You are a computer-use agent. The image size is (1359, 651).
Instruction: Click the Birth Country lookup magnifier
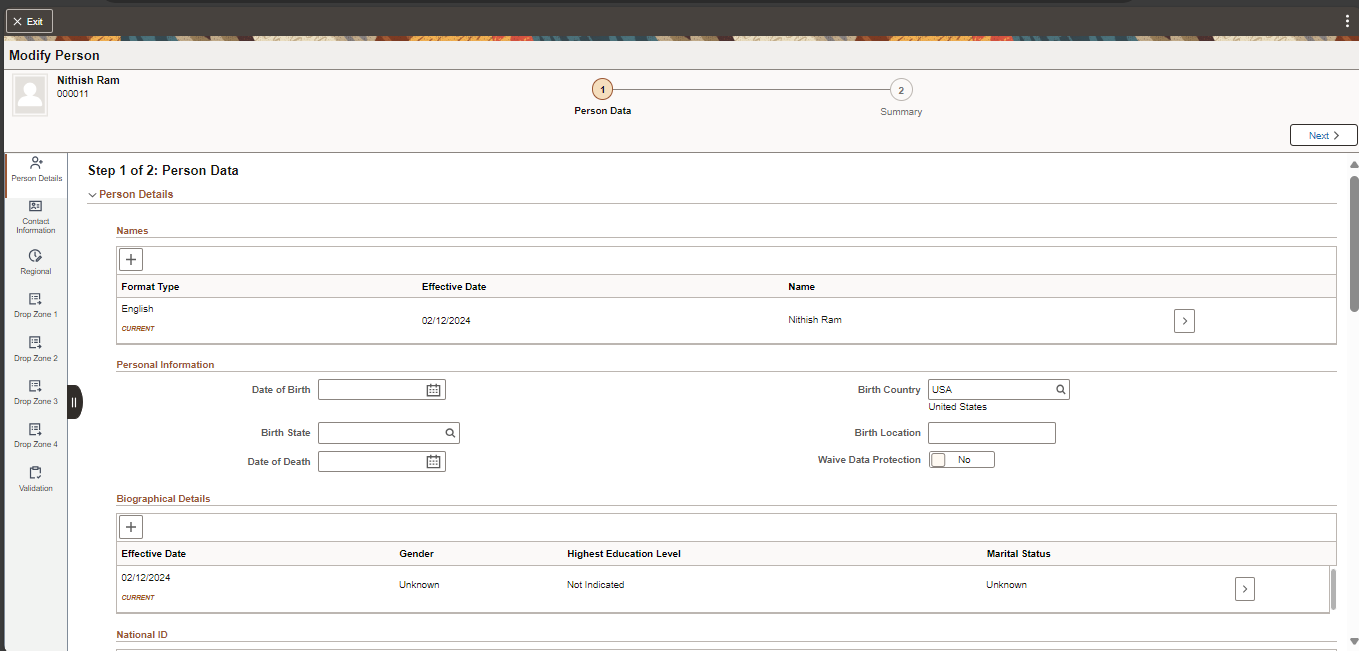(1060, 390)
